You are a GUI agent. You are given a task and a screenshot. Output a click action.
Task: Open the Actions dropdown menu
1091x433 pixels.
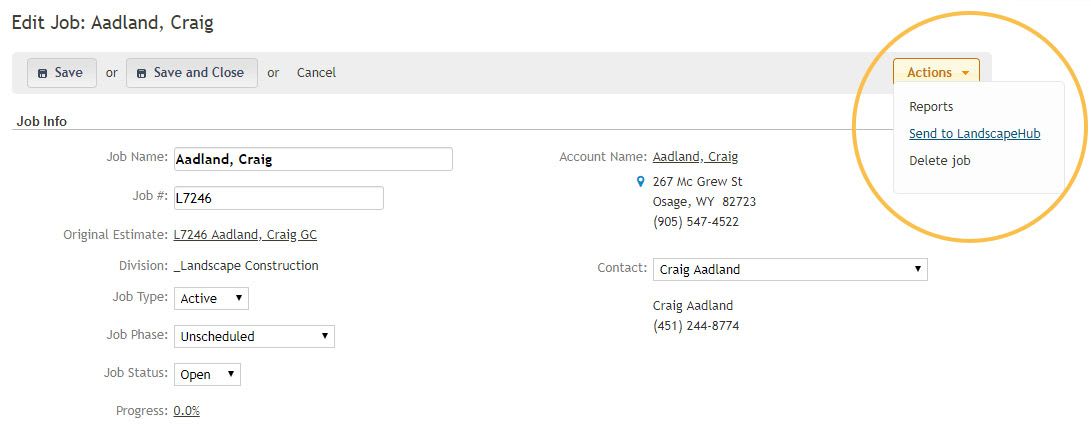(936, 72)
